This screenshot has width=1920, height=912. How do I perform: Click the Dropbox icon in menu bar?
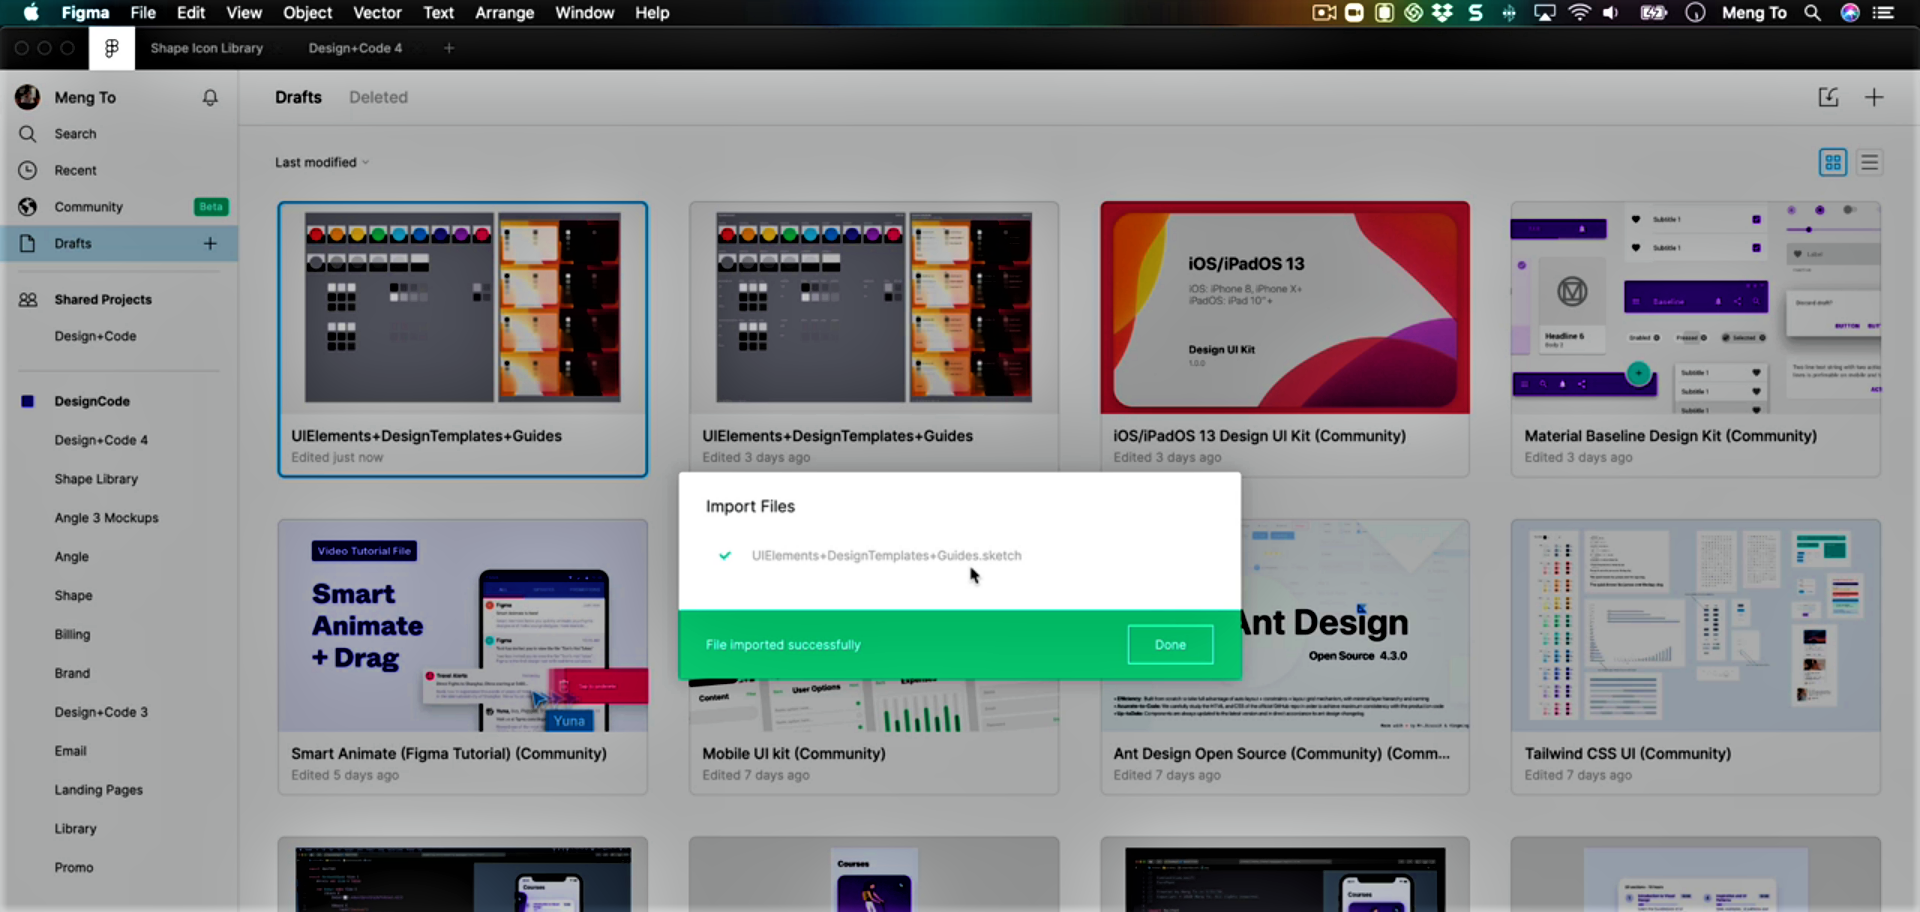(1442, 13)
